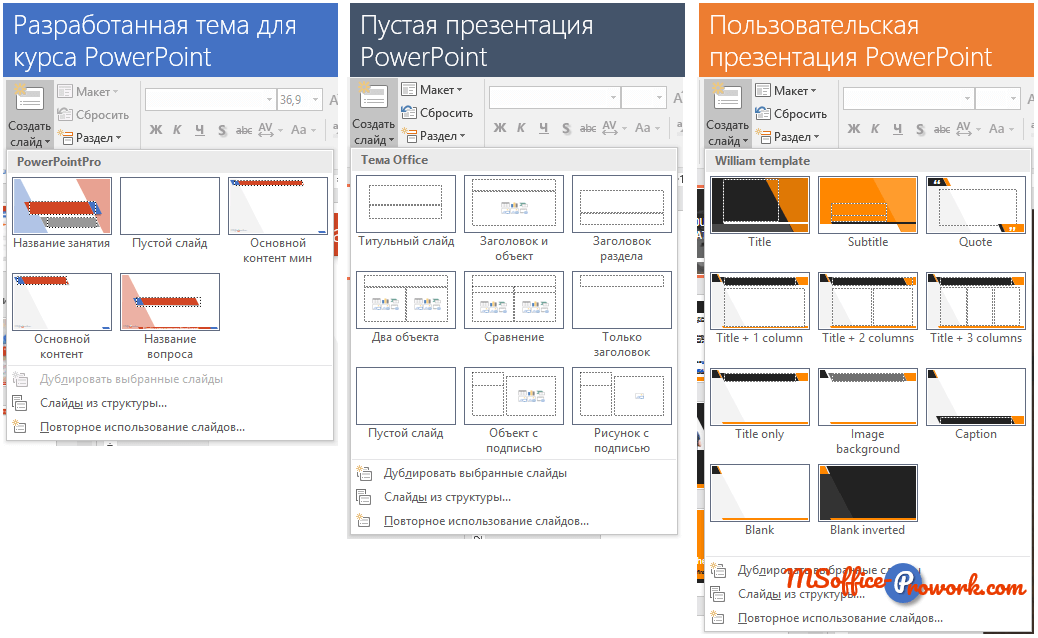
Task: Select the Title + 3 columns layout
Action: pyautogui.click(x=976, y=301)
